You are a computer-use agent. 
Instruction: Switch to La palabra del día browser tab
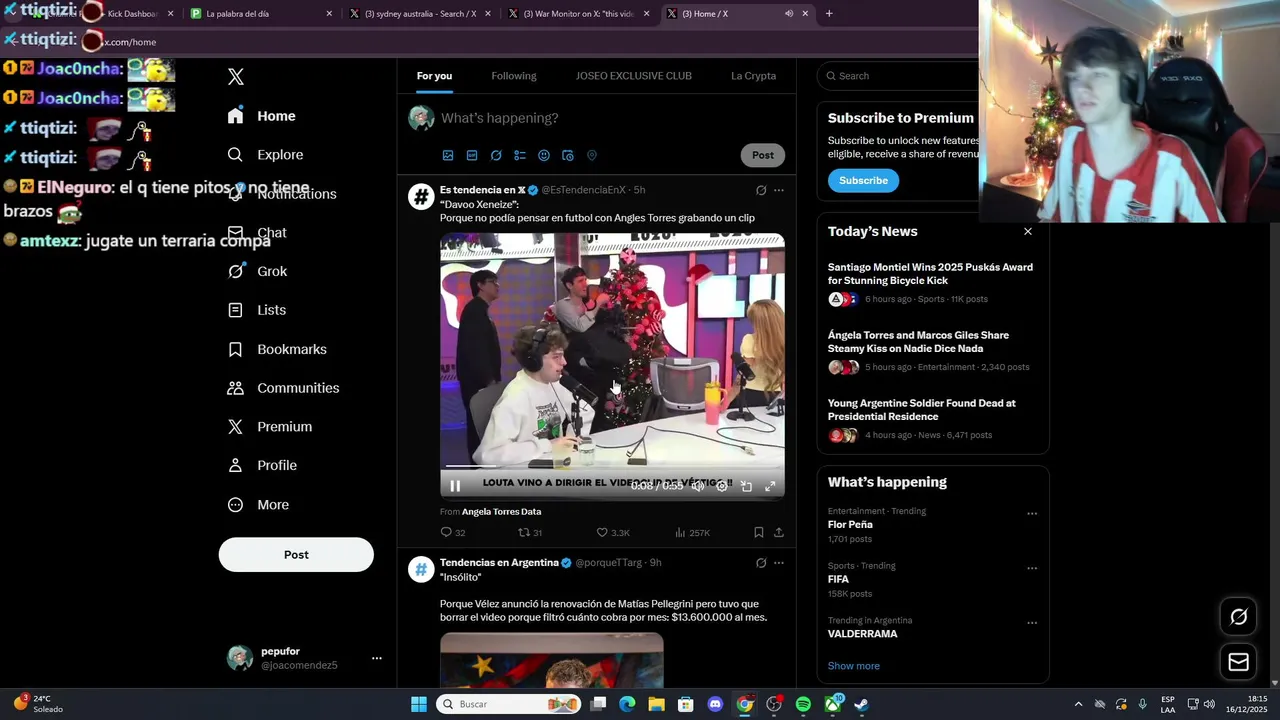click(x=261, y=14)
